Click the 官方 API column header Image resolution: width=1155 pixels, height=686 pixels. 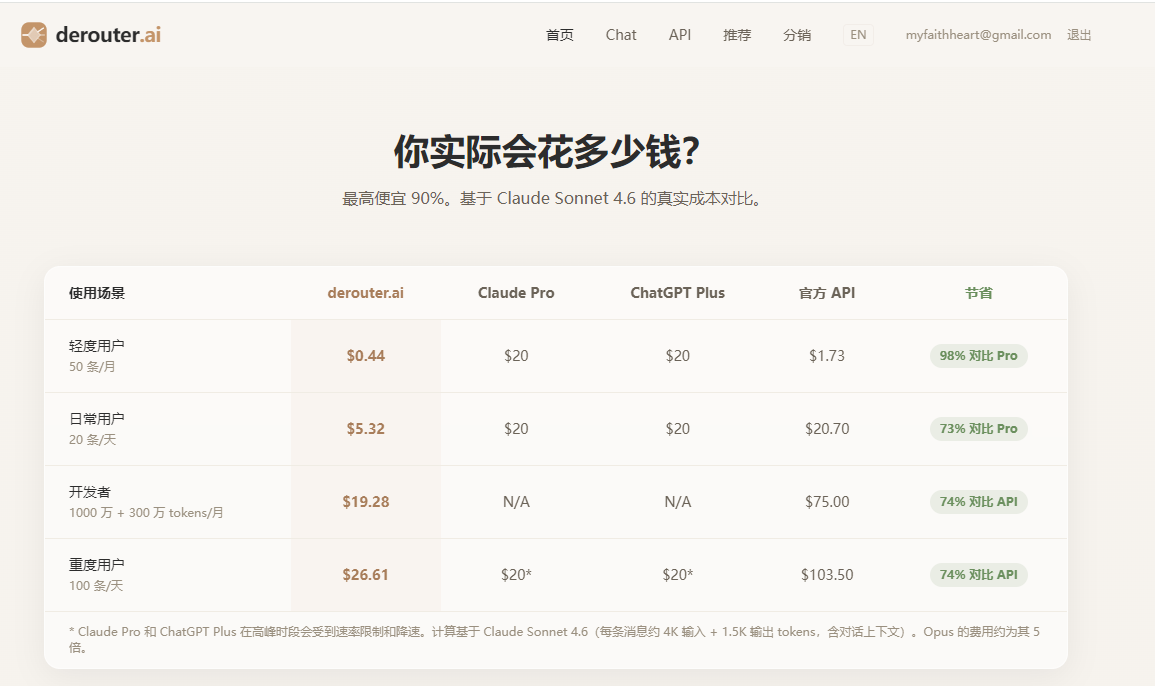tap(826, 292)
